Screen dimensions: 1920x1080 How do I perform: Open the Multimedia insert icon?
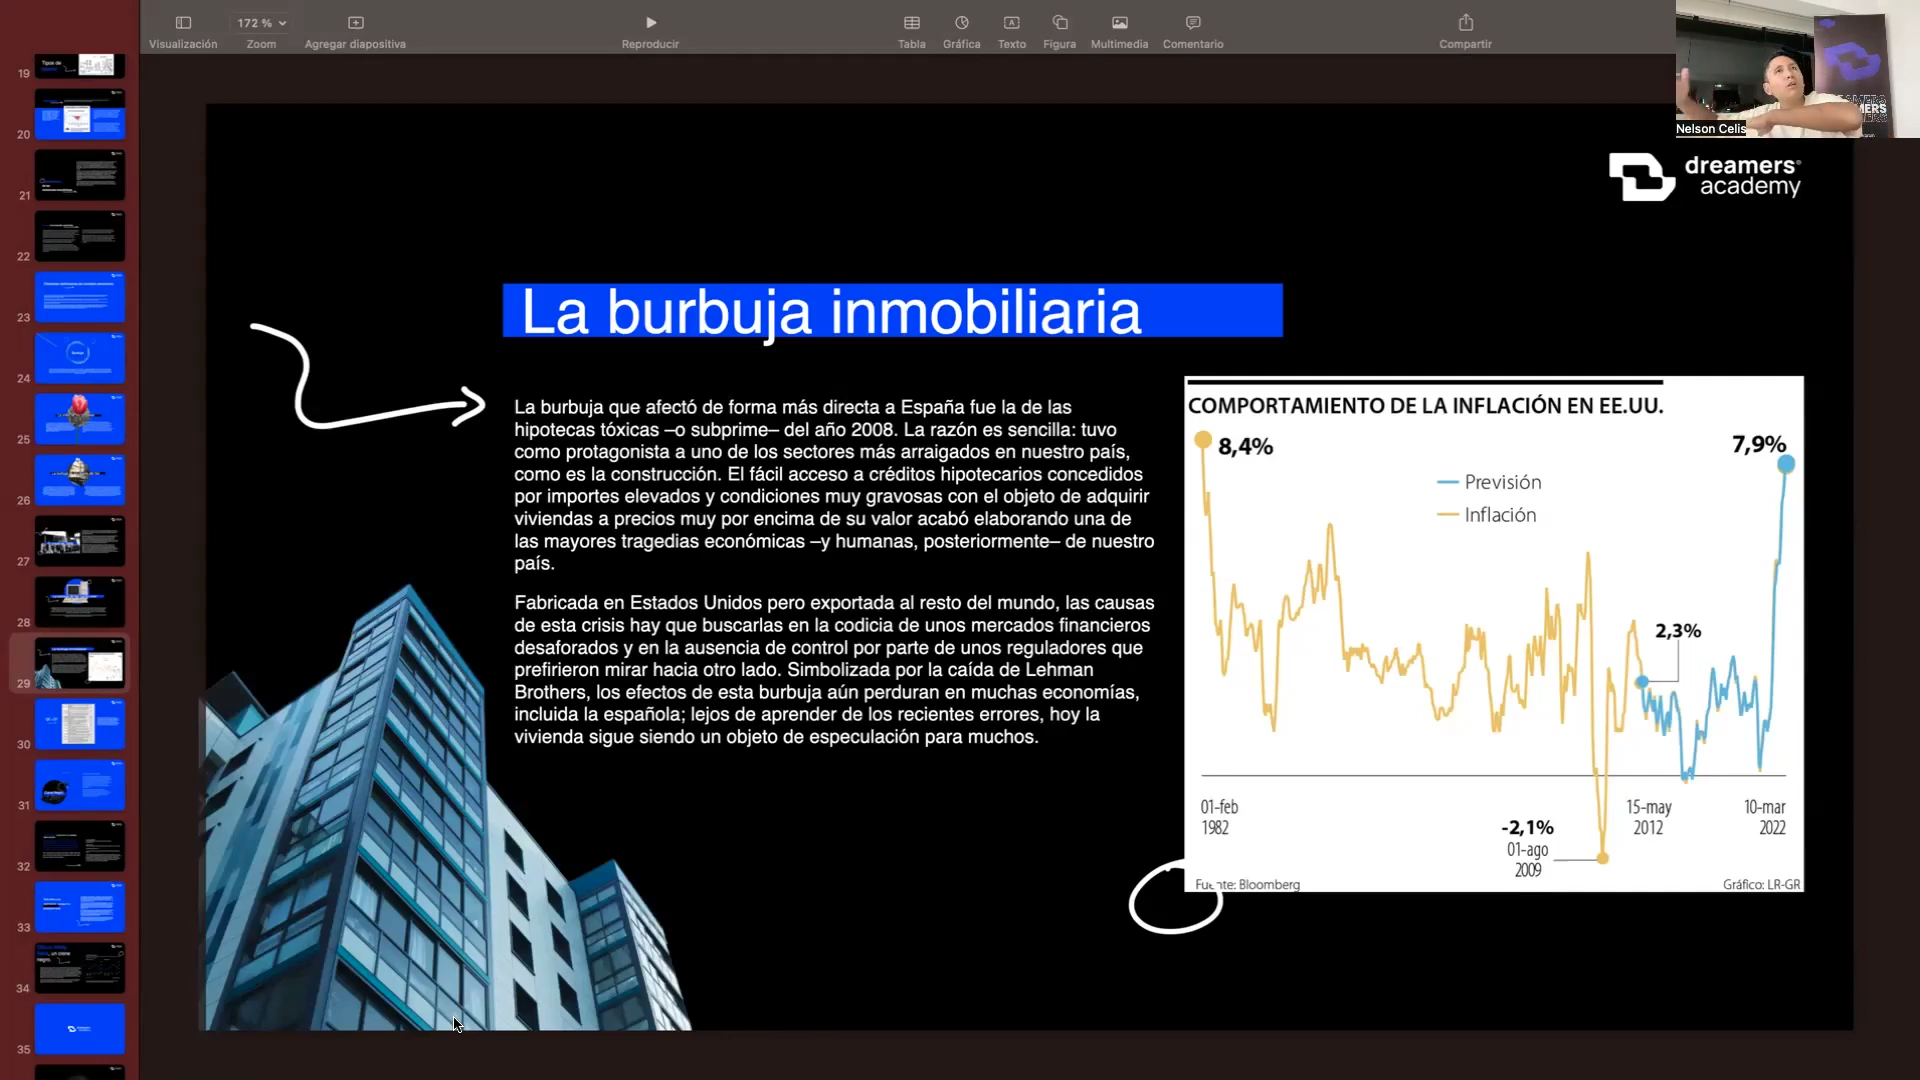point(1119,23)
